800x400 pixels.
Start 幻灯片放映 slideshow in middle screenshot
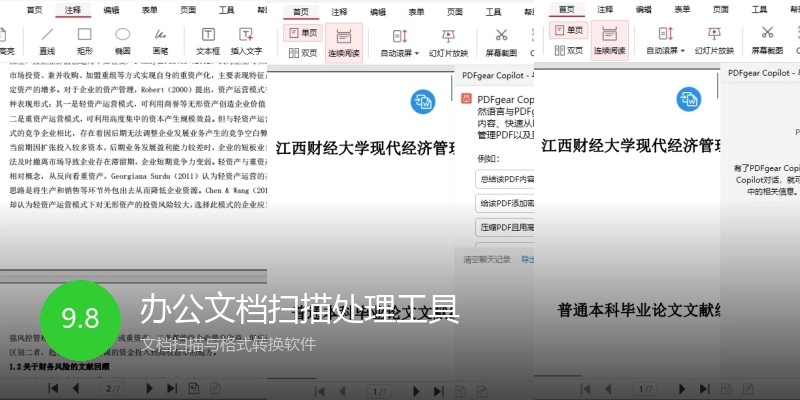click(x=448, y=43)
